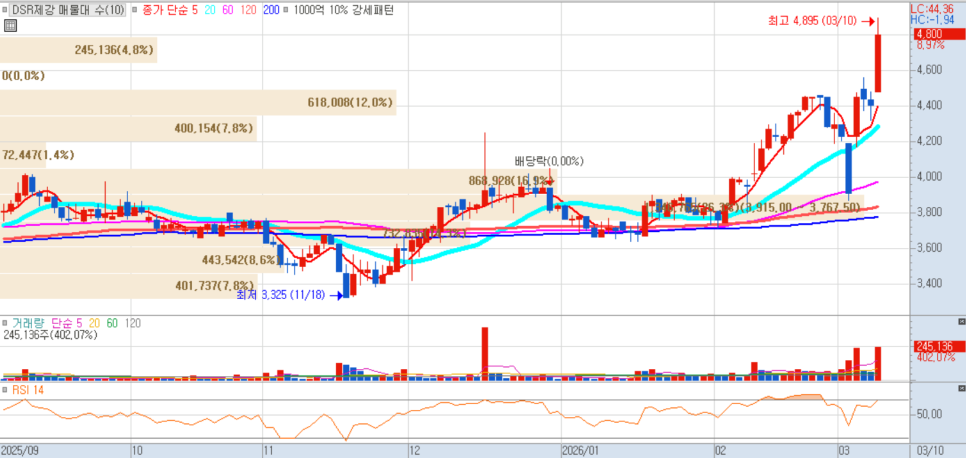Click the 4,600 price axis label
This screenshot has height=458, width=966.
(x=929, y=70)
